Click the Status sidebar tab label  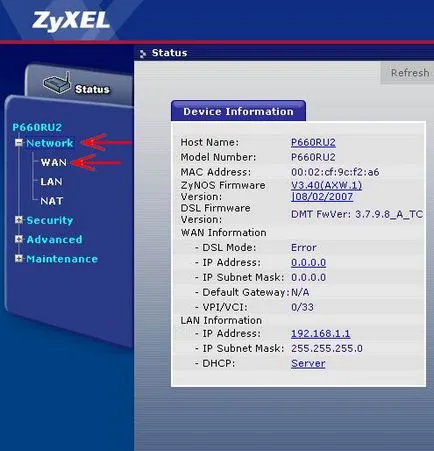(92, 89)
